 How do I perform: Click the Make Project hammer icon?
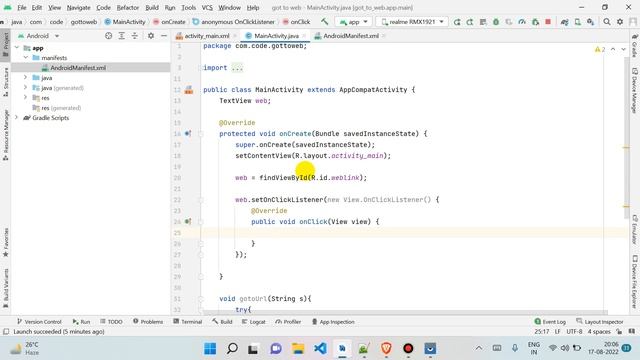click(324, 22)
